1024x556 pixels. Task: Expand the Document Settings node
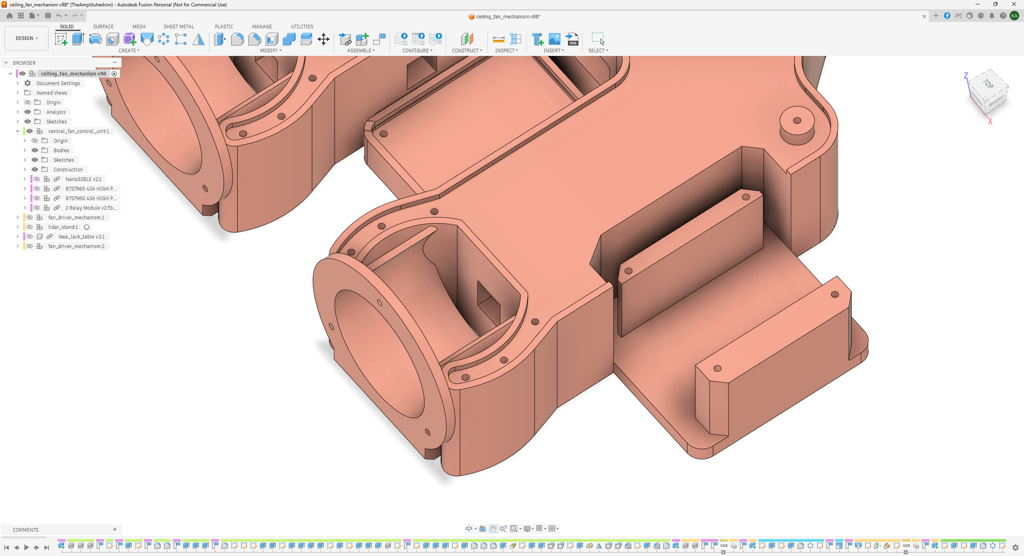[18, 84]
